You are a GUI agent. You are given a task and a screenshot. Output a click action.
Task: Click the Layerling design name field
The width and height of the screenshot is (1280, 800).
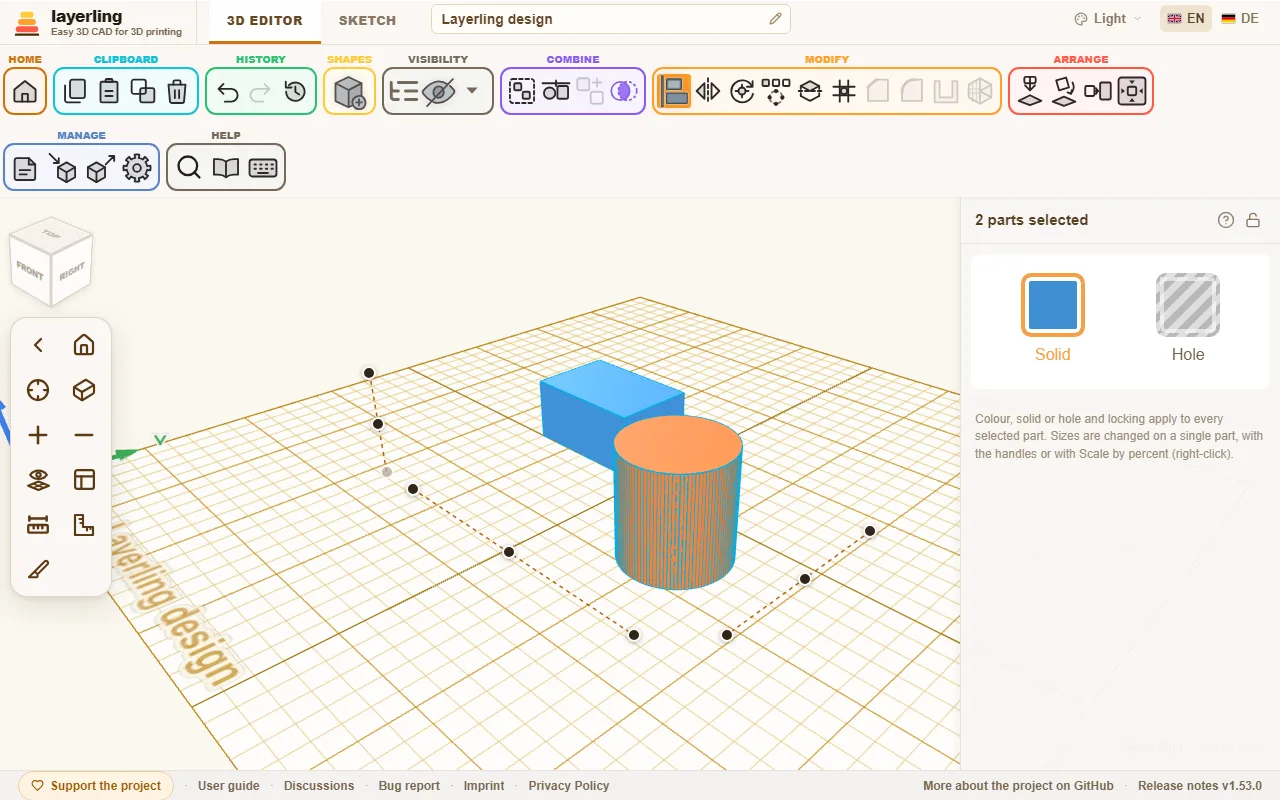click(x=610, y=19)
